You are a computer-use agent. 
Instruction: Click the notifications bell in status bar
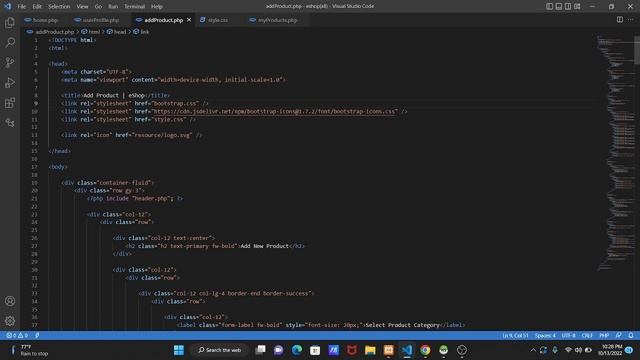pos(631,336)
